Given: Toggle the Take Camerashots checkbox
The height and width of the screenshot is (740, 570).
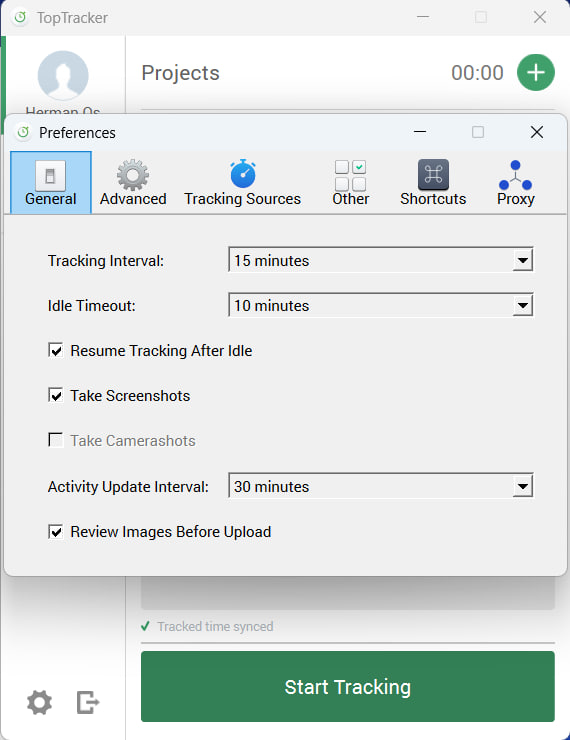Looking at the screenshot, I should tap(56, 440).
